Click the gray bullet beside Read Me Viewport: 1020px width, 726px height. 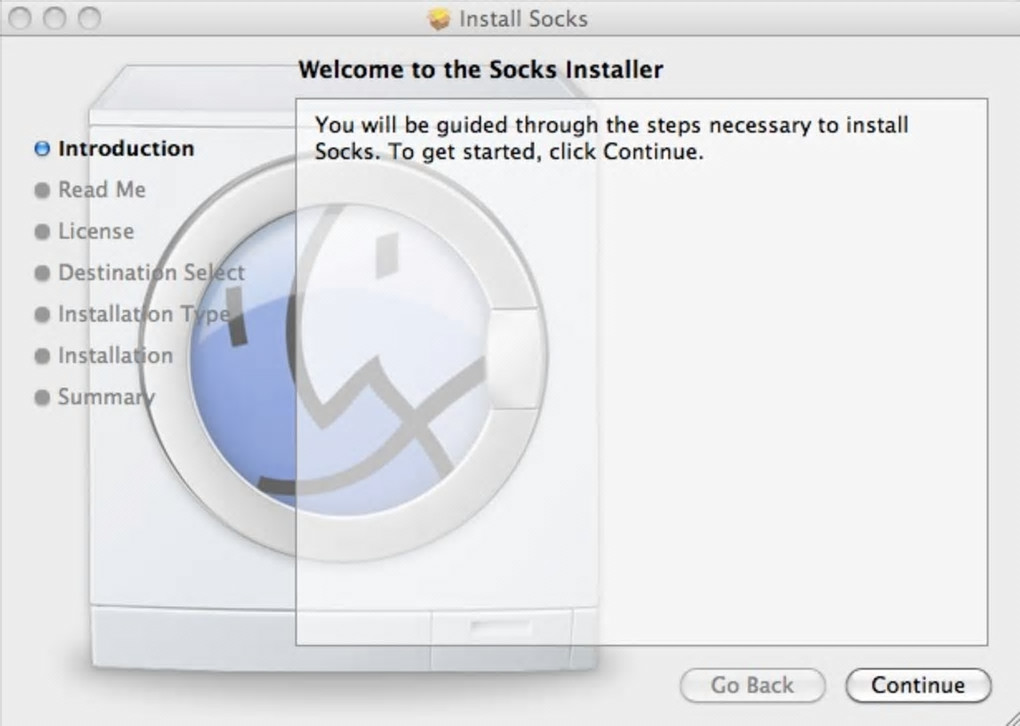point(42,190)
